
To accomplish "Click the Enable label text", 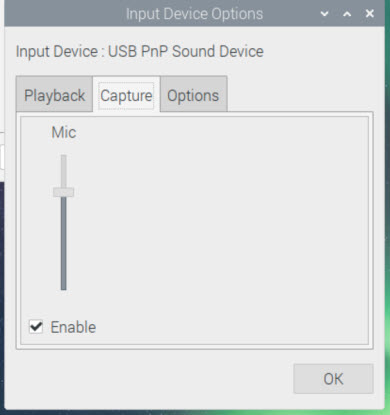I will point(73,327).
